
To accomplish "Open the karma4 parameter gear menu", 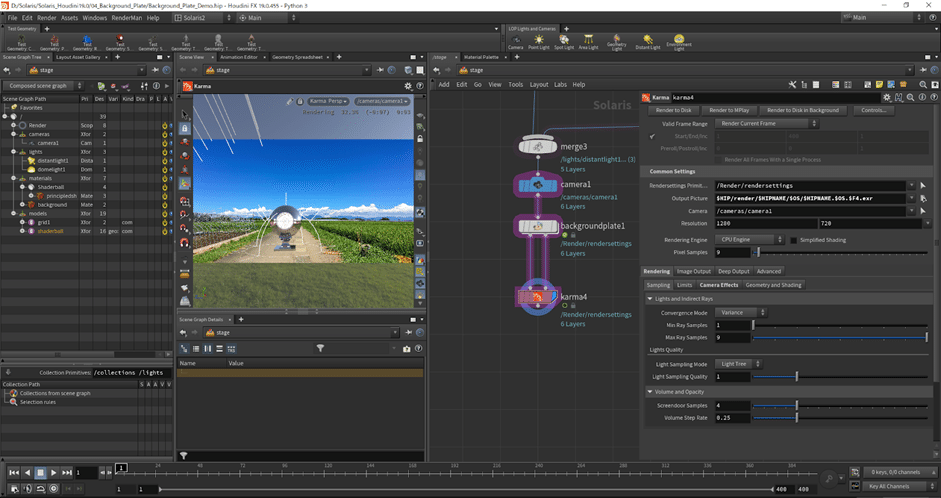I will click(887, 97).
